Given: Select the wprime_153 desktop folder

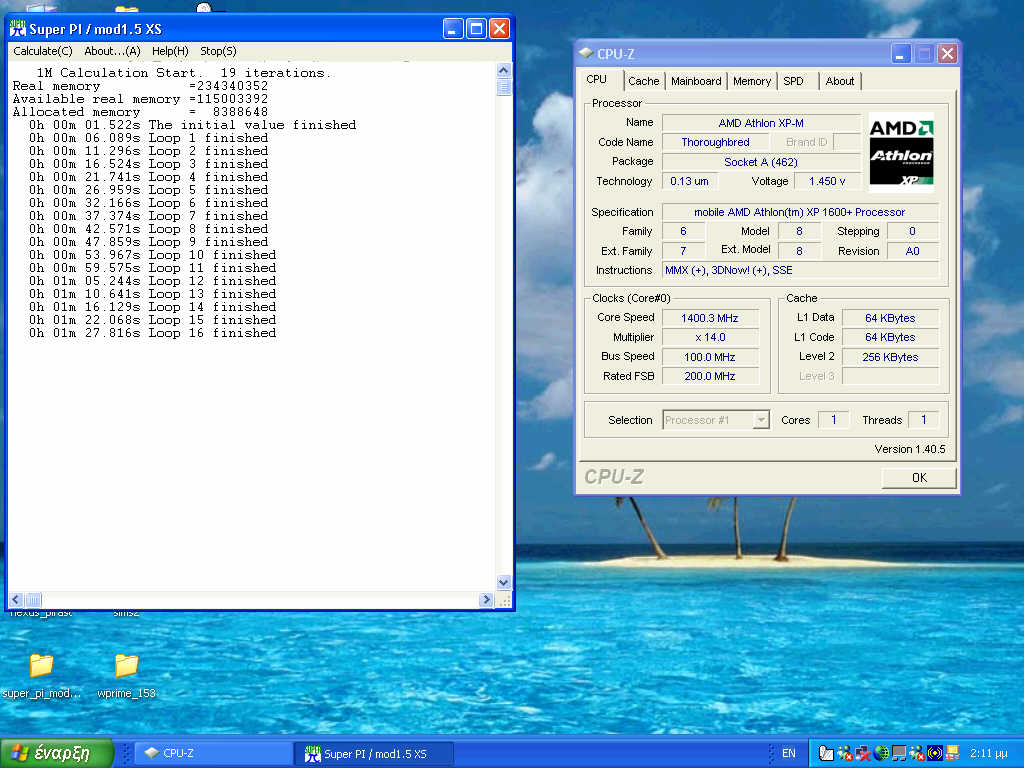Looking at the screenshot, I should (126, 675).
